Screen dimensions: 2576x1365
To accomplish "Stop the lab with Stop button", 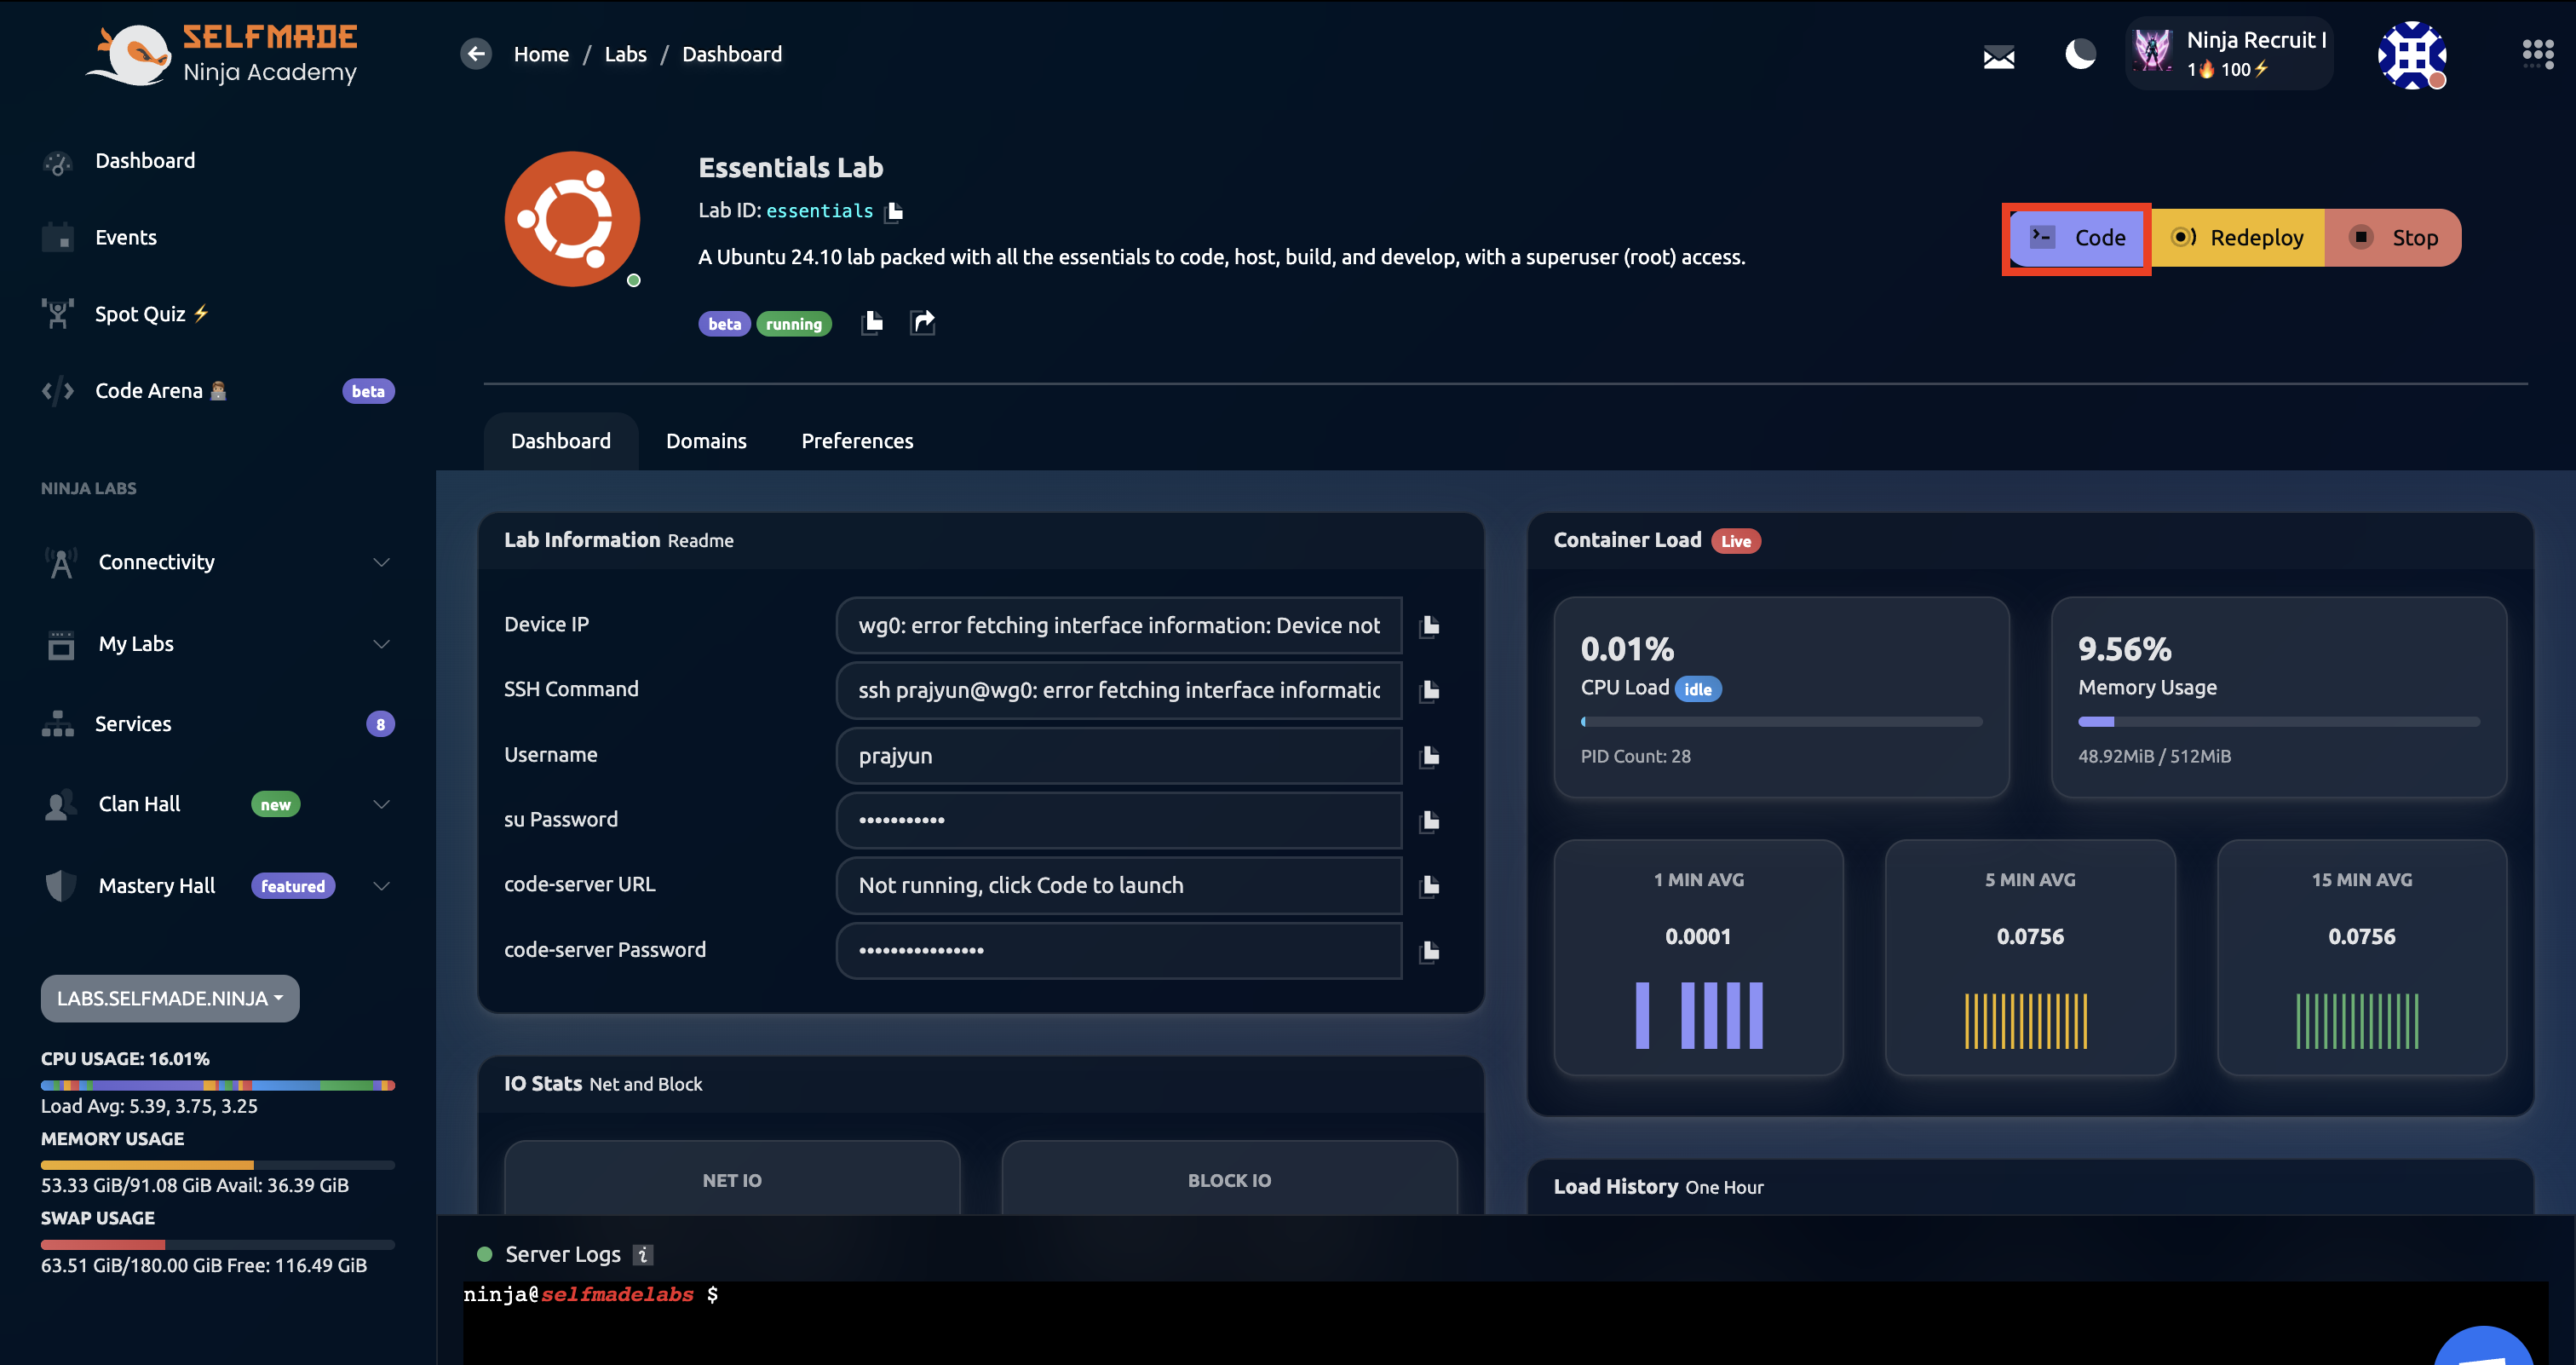I will click(2394, 238).
